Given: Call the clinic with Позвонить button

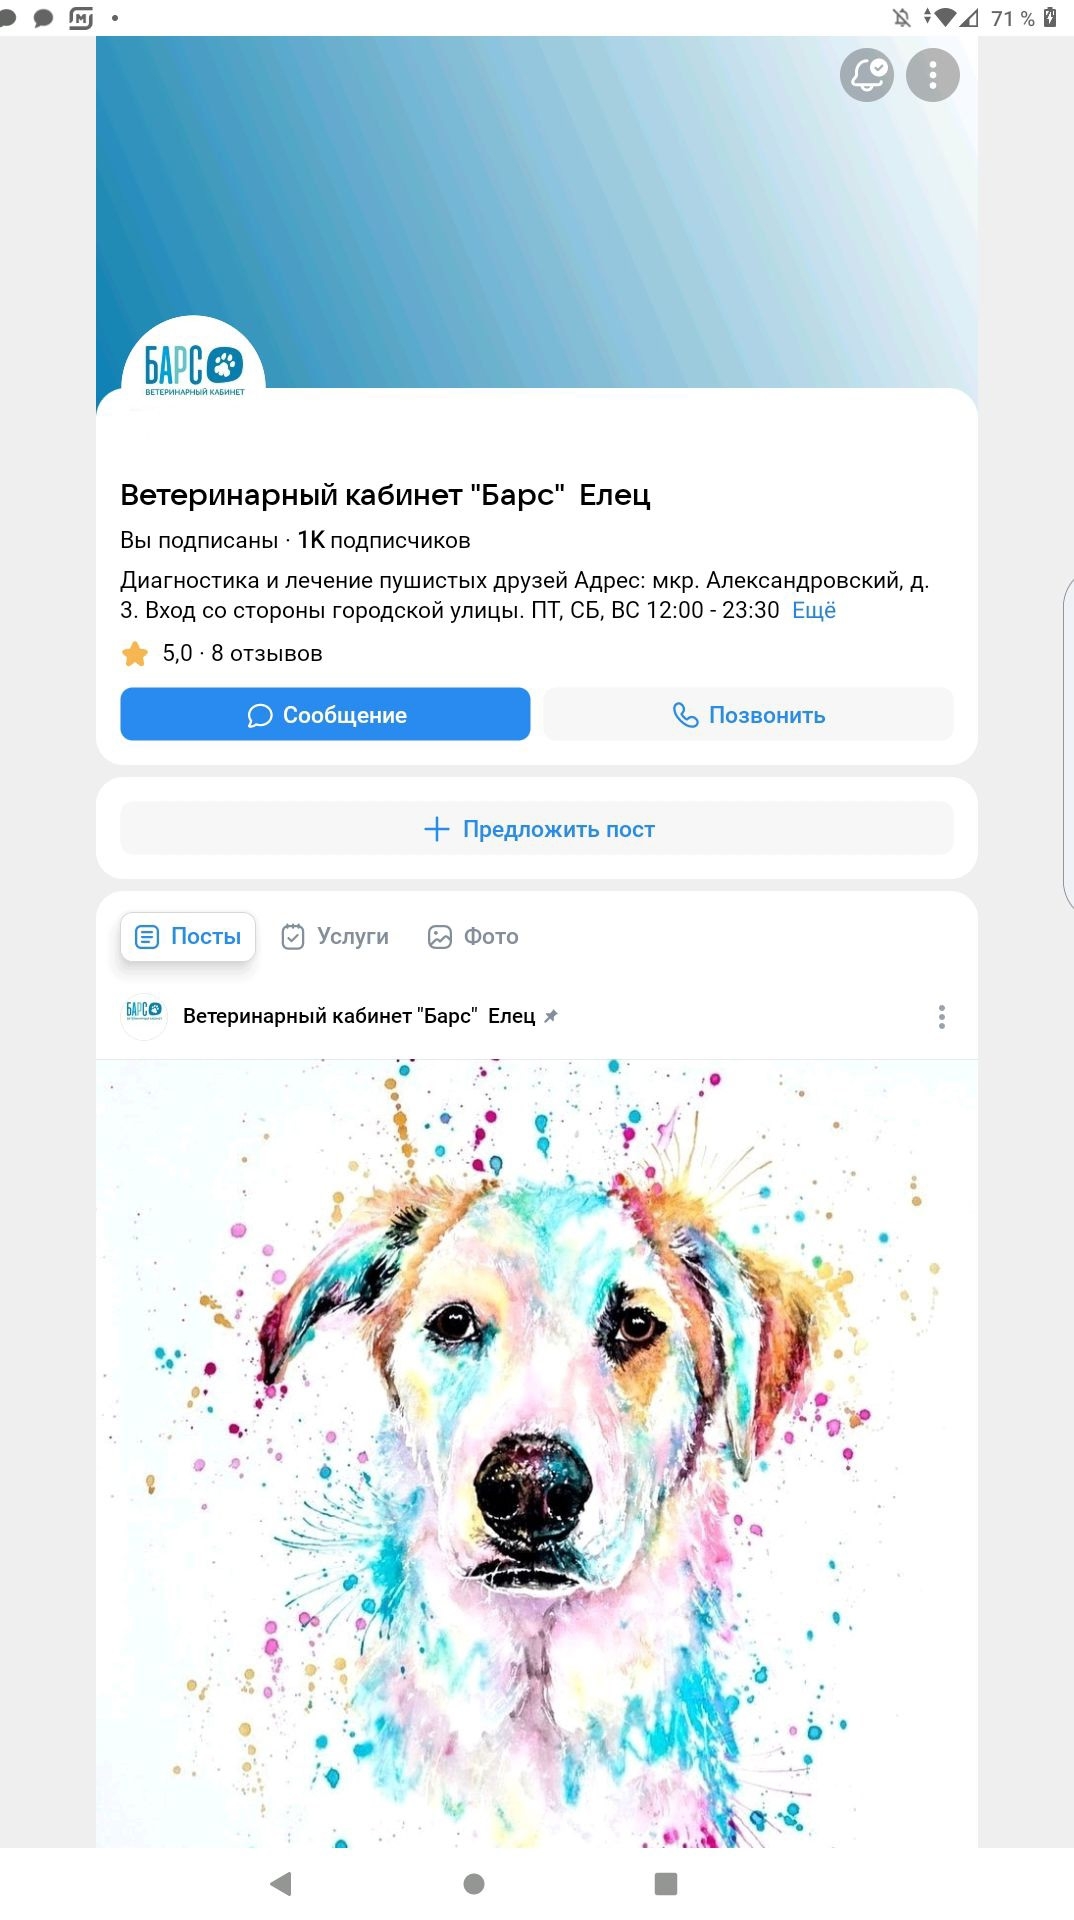Looking at the screenshot, I should point(748,714).
